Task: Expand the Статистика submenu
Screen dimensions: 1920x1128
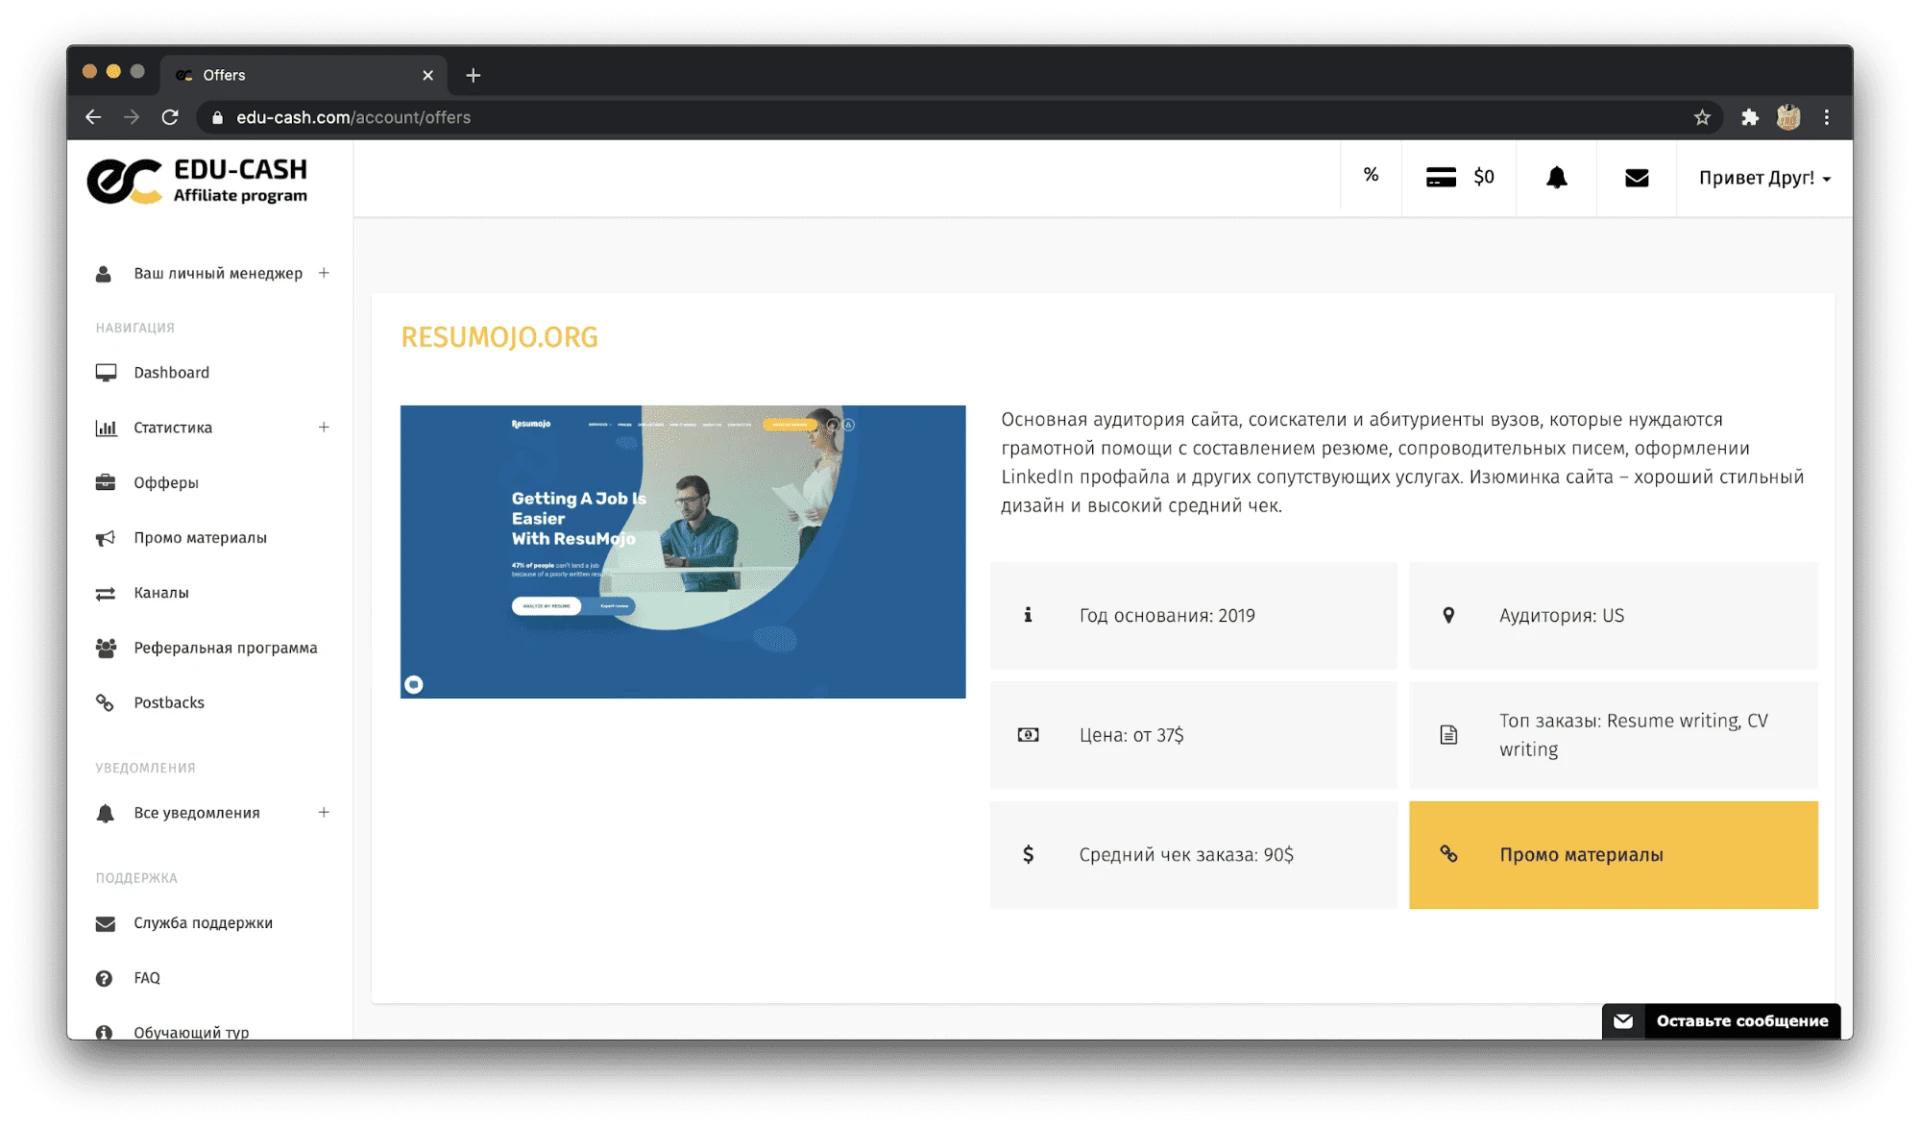Action: (323, 427)
